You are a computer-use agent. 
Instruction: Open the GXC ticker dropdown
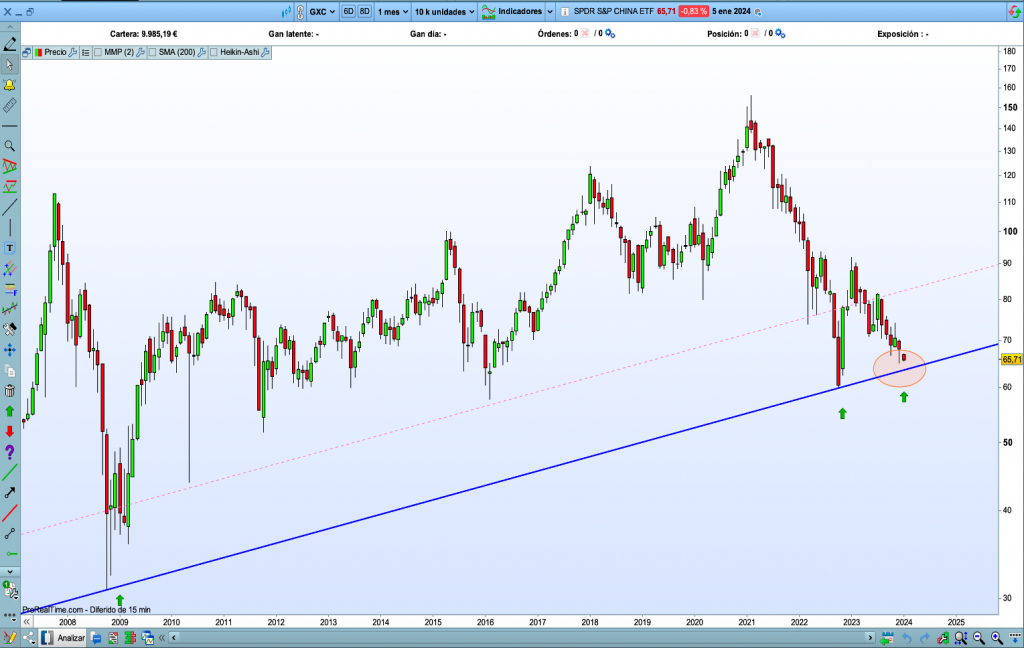[x=322, y=12]
